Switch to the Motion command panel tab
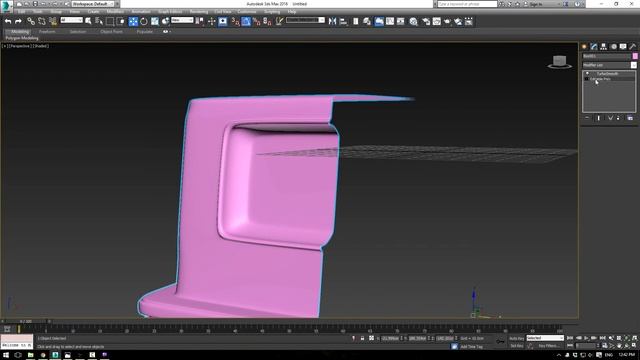The height and width of the screenshot is (360, 640). [613, 47]
